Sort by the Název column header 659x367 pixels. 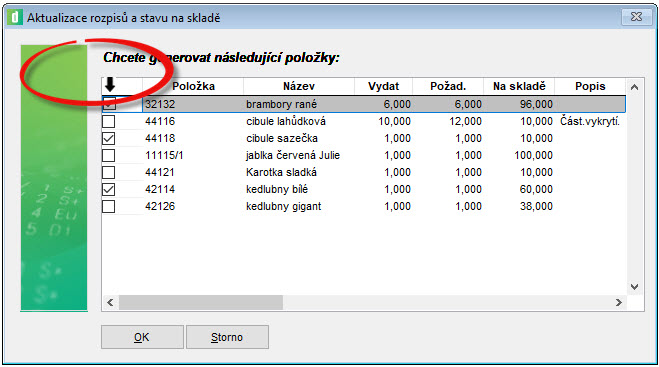[x=299, y=86]
